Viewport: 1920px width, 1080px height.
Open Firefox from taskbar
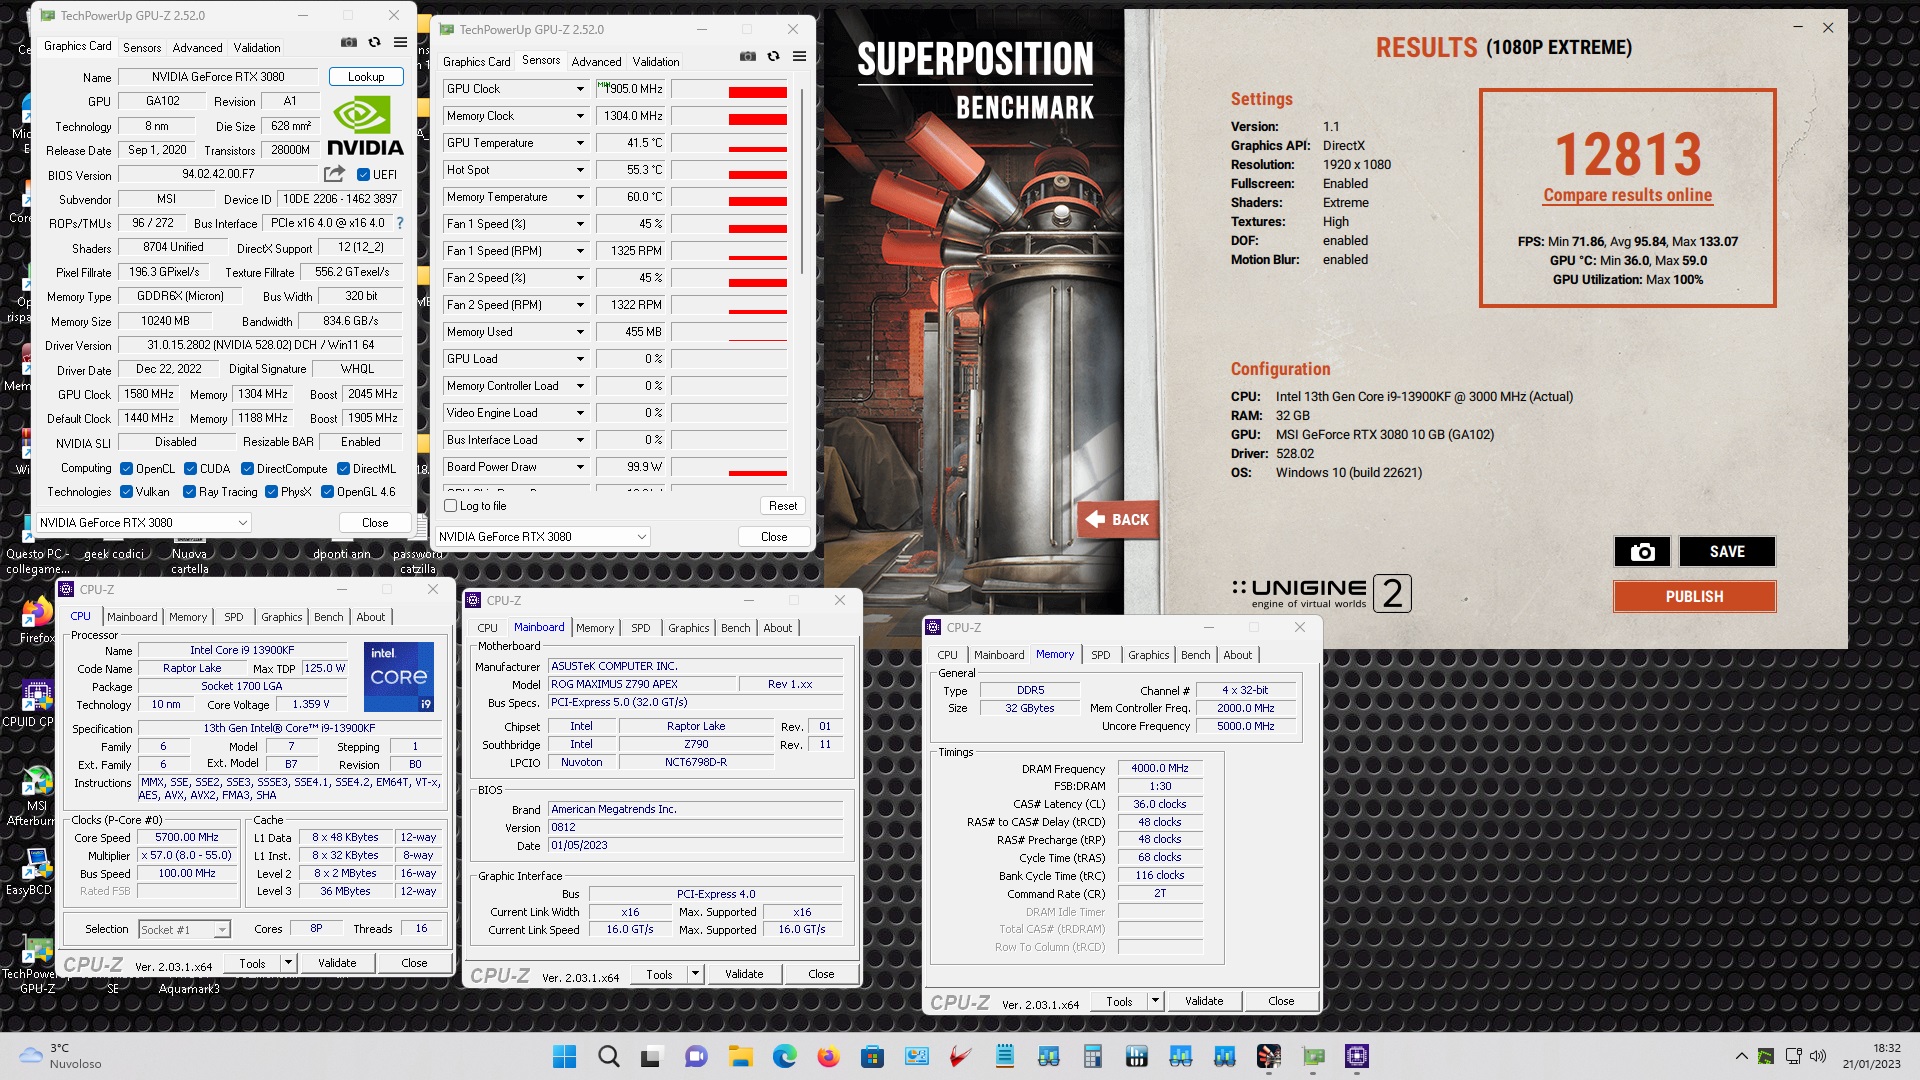(828, 1056)
